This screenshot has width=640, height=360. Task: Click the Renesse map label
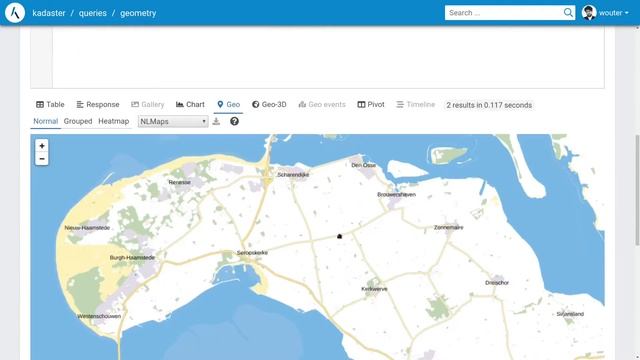click(x=180, y=182)
